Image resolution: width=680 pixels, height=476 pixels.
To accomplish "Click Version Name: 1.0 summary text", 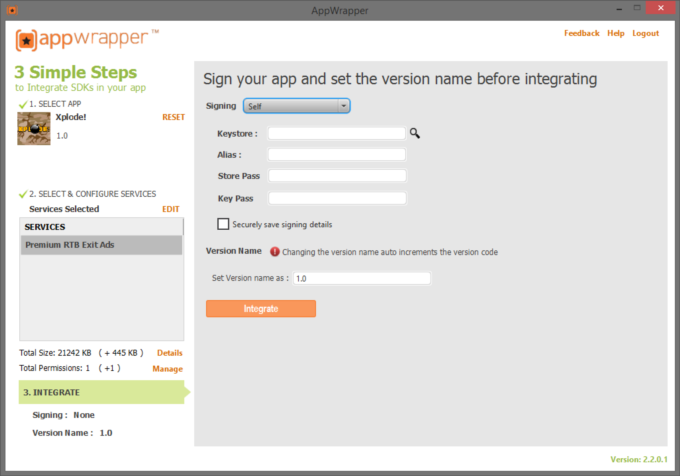I will coord(72,433).
